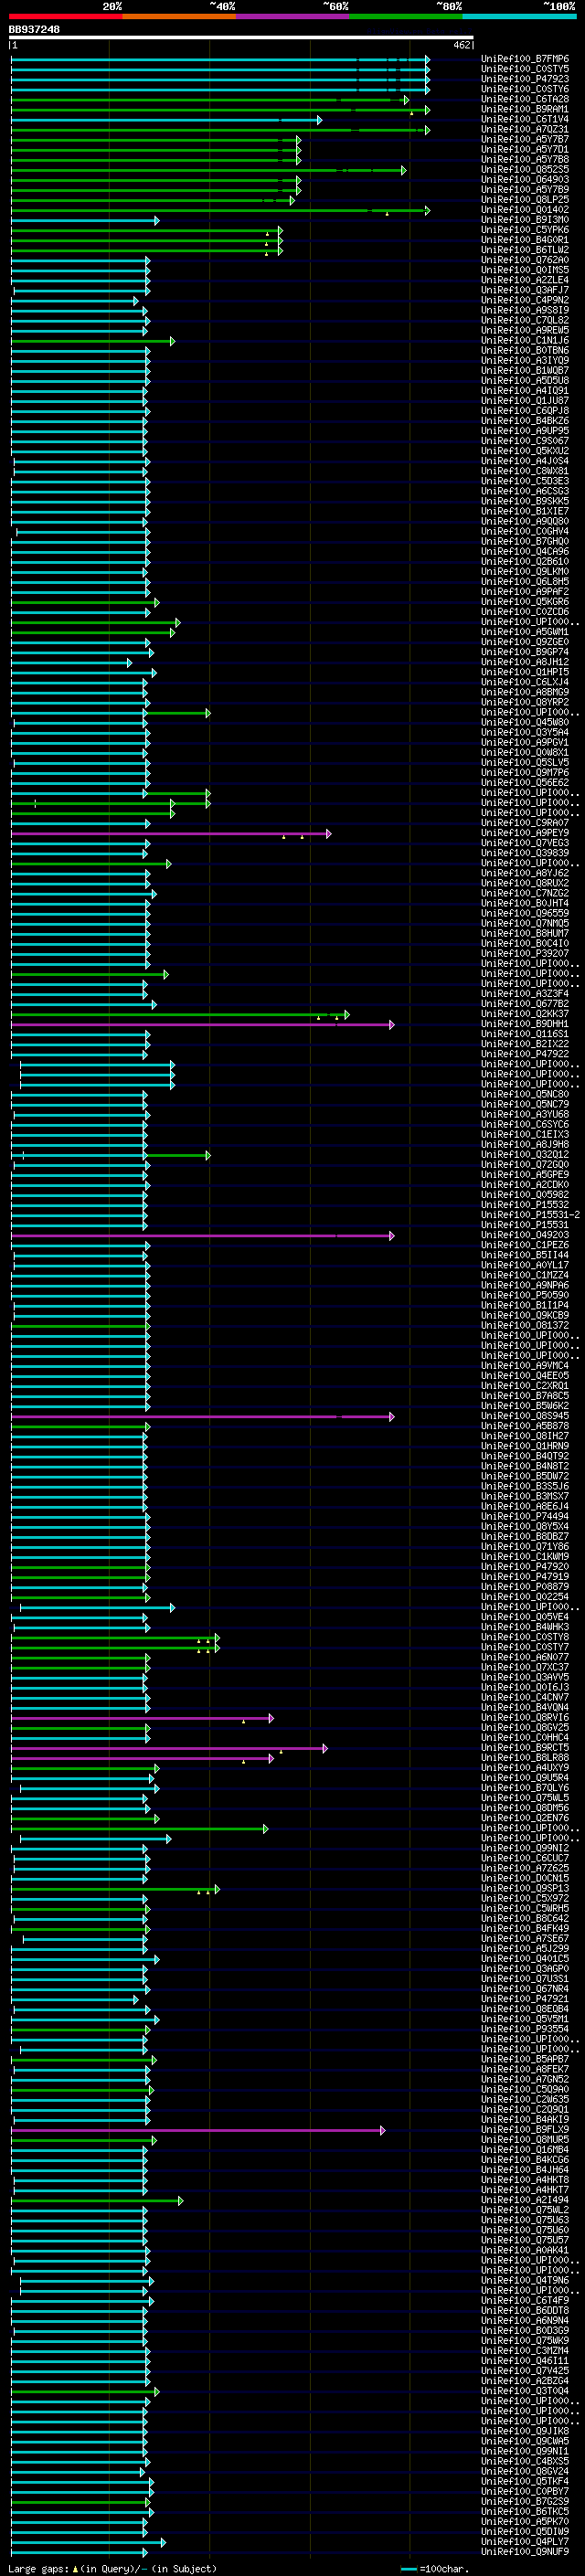Select the green ~80% identity legend segment
The image size is (585, 2576).
(x=406, y=16)
